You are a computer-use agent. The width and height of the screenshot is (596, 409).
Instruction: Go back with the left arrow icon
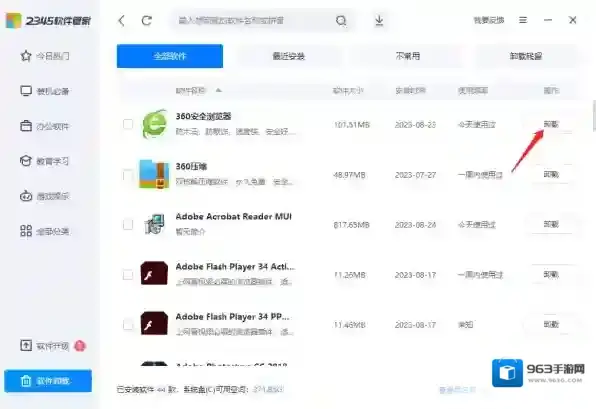122,21
